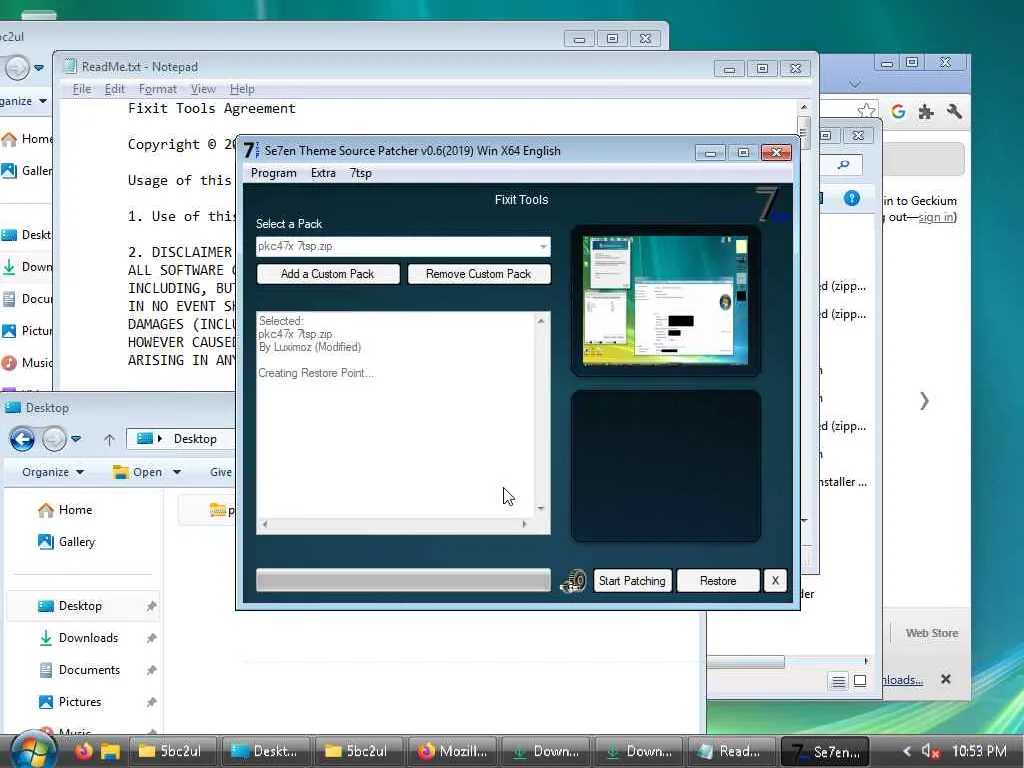
Task: Expand tab list chevron in browser
Action: point(855,84)
